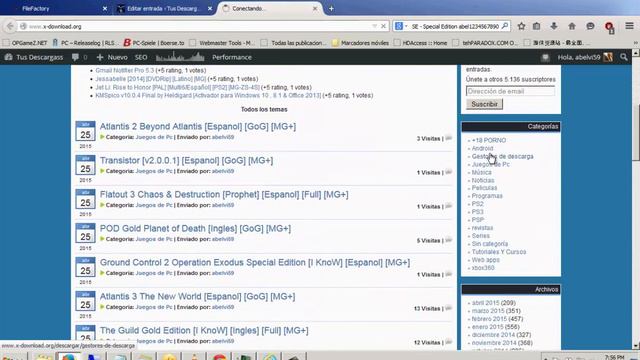The image size is (640, 360).
Task: Select the Gestores de descarga category
Action: pyautogui.click(x=502, y=156)
